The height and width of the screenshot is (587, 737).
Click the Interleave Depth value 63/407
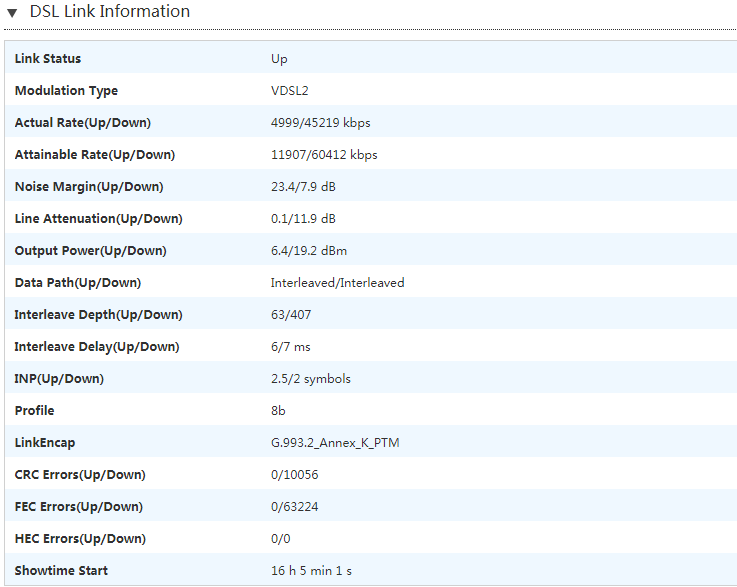(290, 315)
